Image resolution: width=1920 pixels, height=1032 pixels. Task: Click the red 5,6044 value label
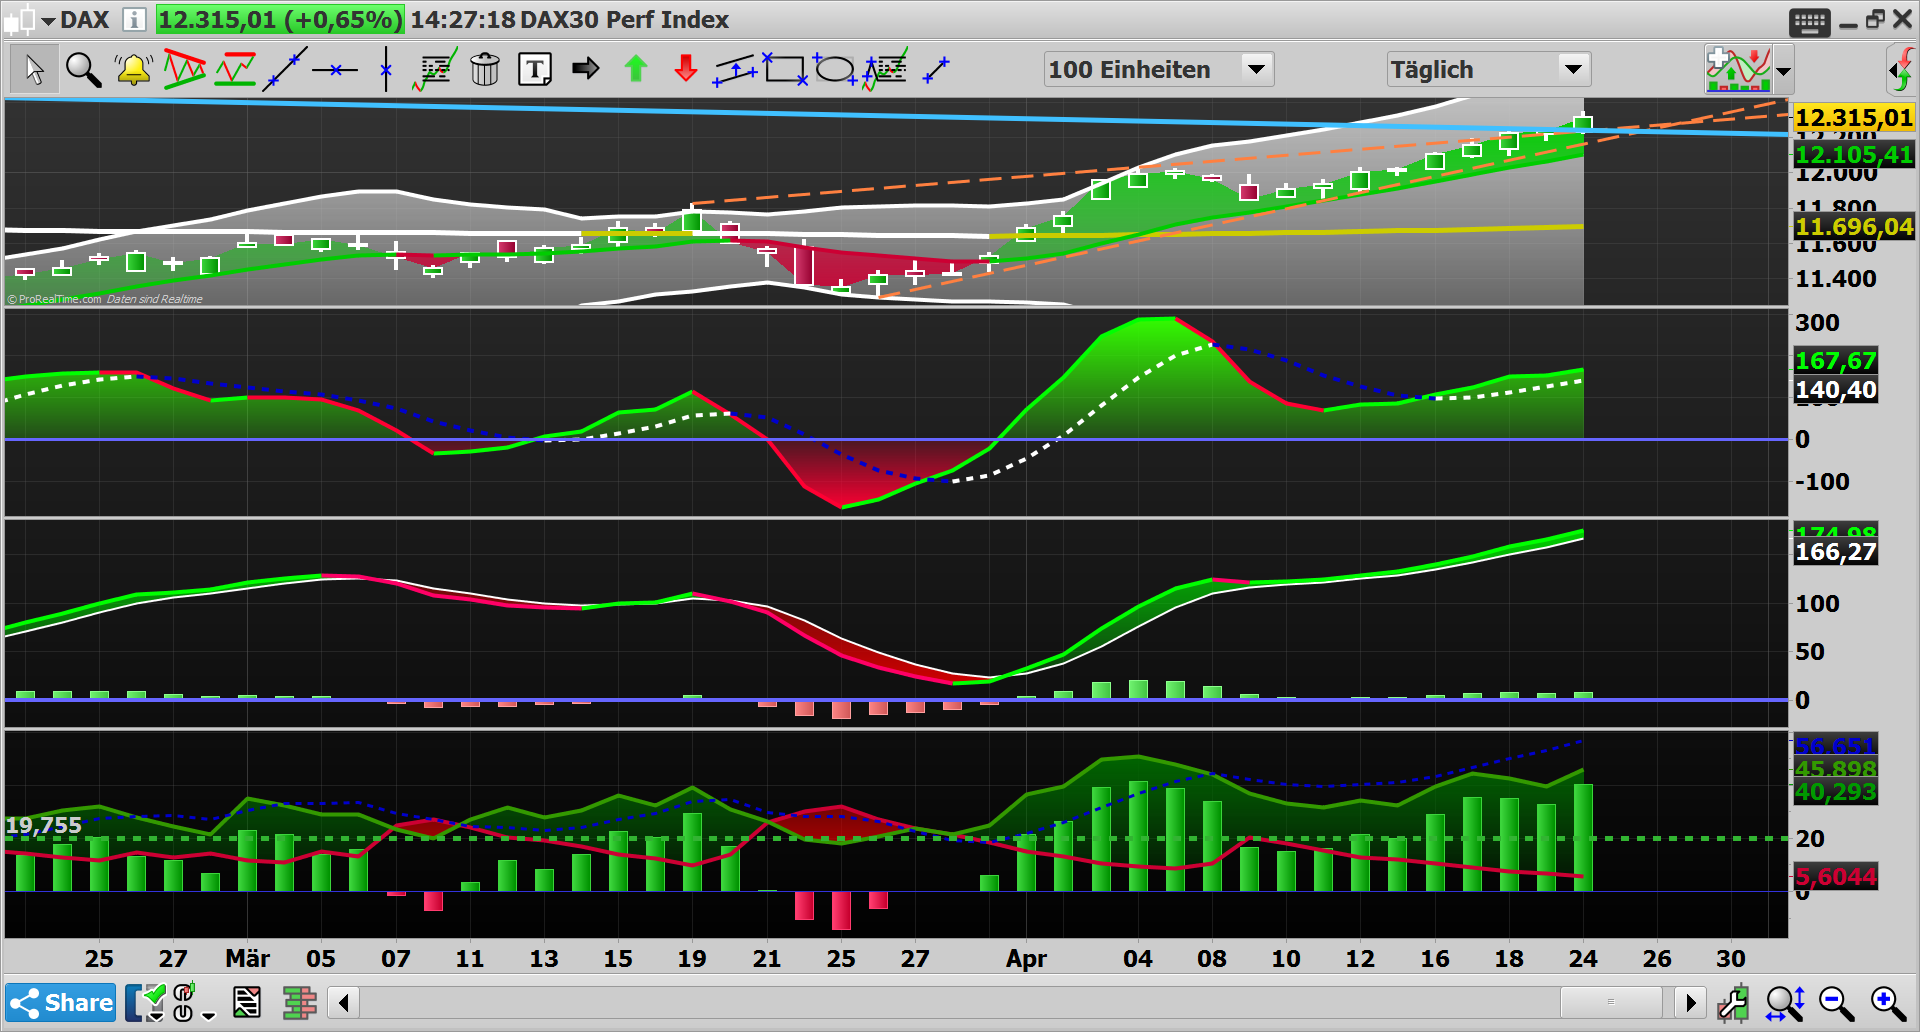point(1835,877)
